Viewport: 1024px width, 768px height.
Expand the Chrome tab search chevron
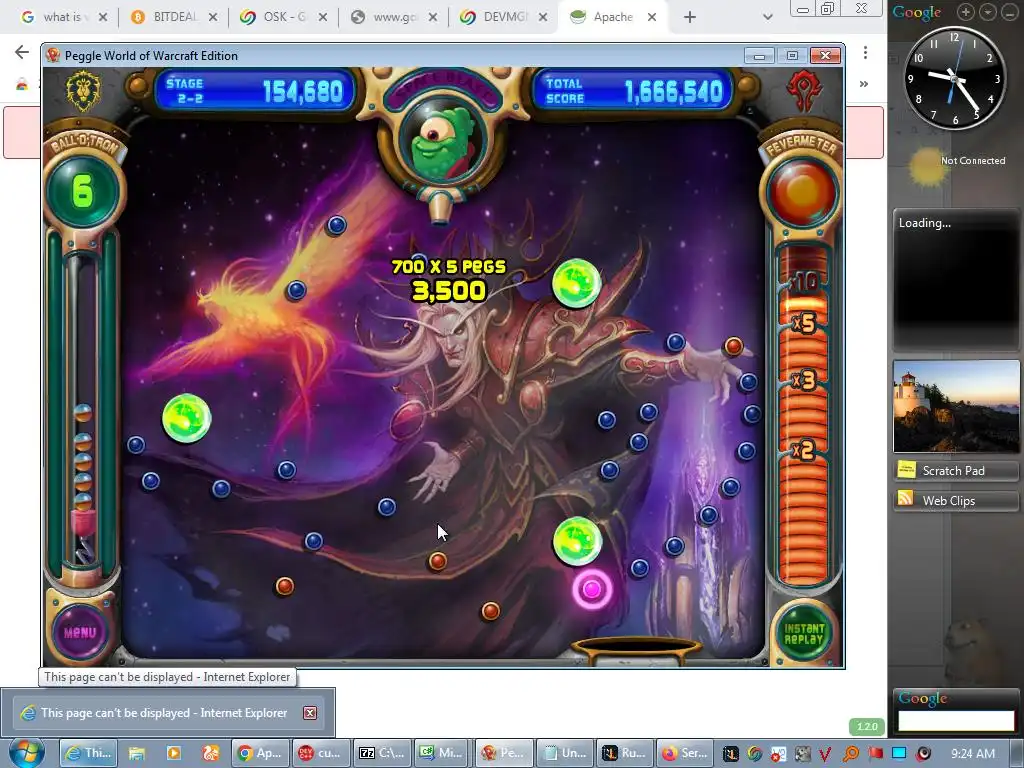coord(768,18)
